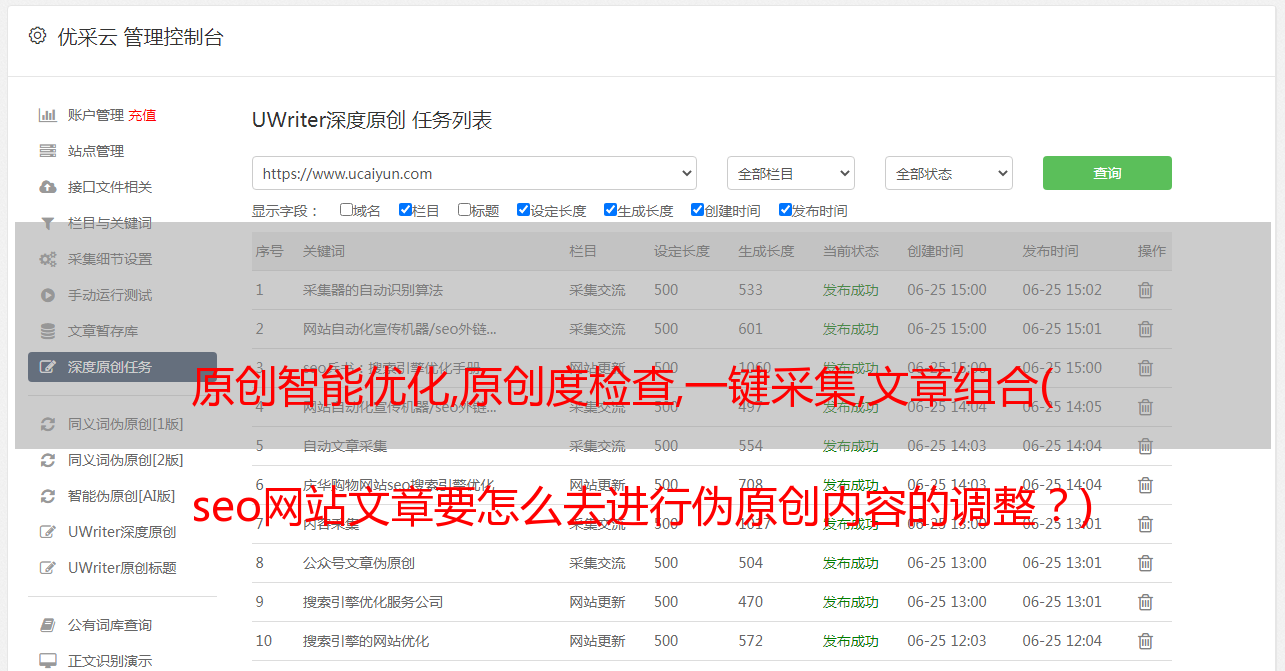Click the 当前状态 column header
Screen dimensions: 1285x671
pyautogui.click(x=851, y=251)
